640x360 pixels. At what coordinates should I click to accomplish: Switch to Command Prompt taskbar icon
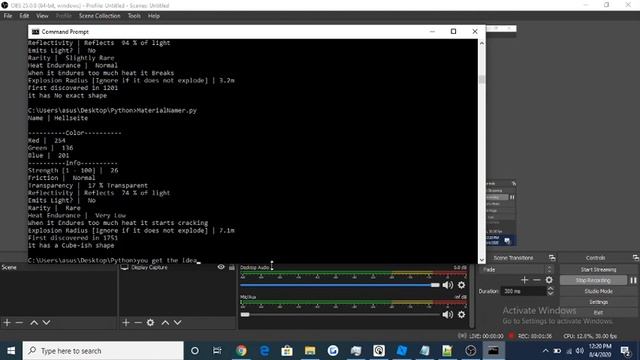493,351
